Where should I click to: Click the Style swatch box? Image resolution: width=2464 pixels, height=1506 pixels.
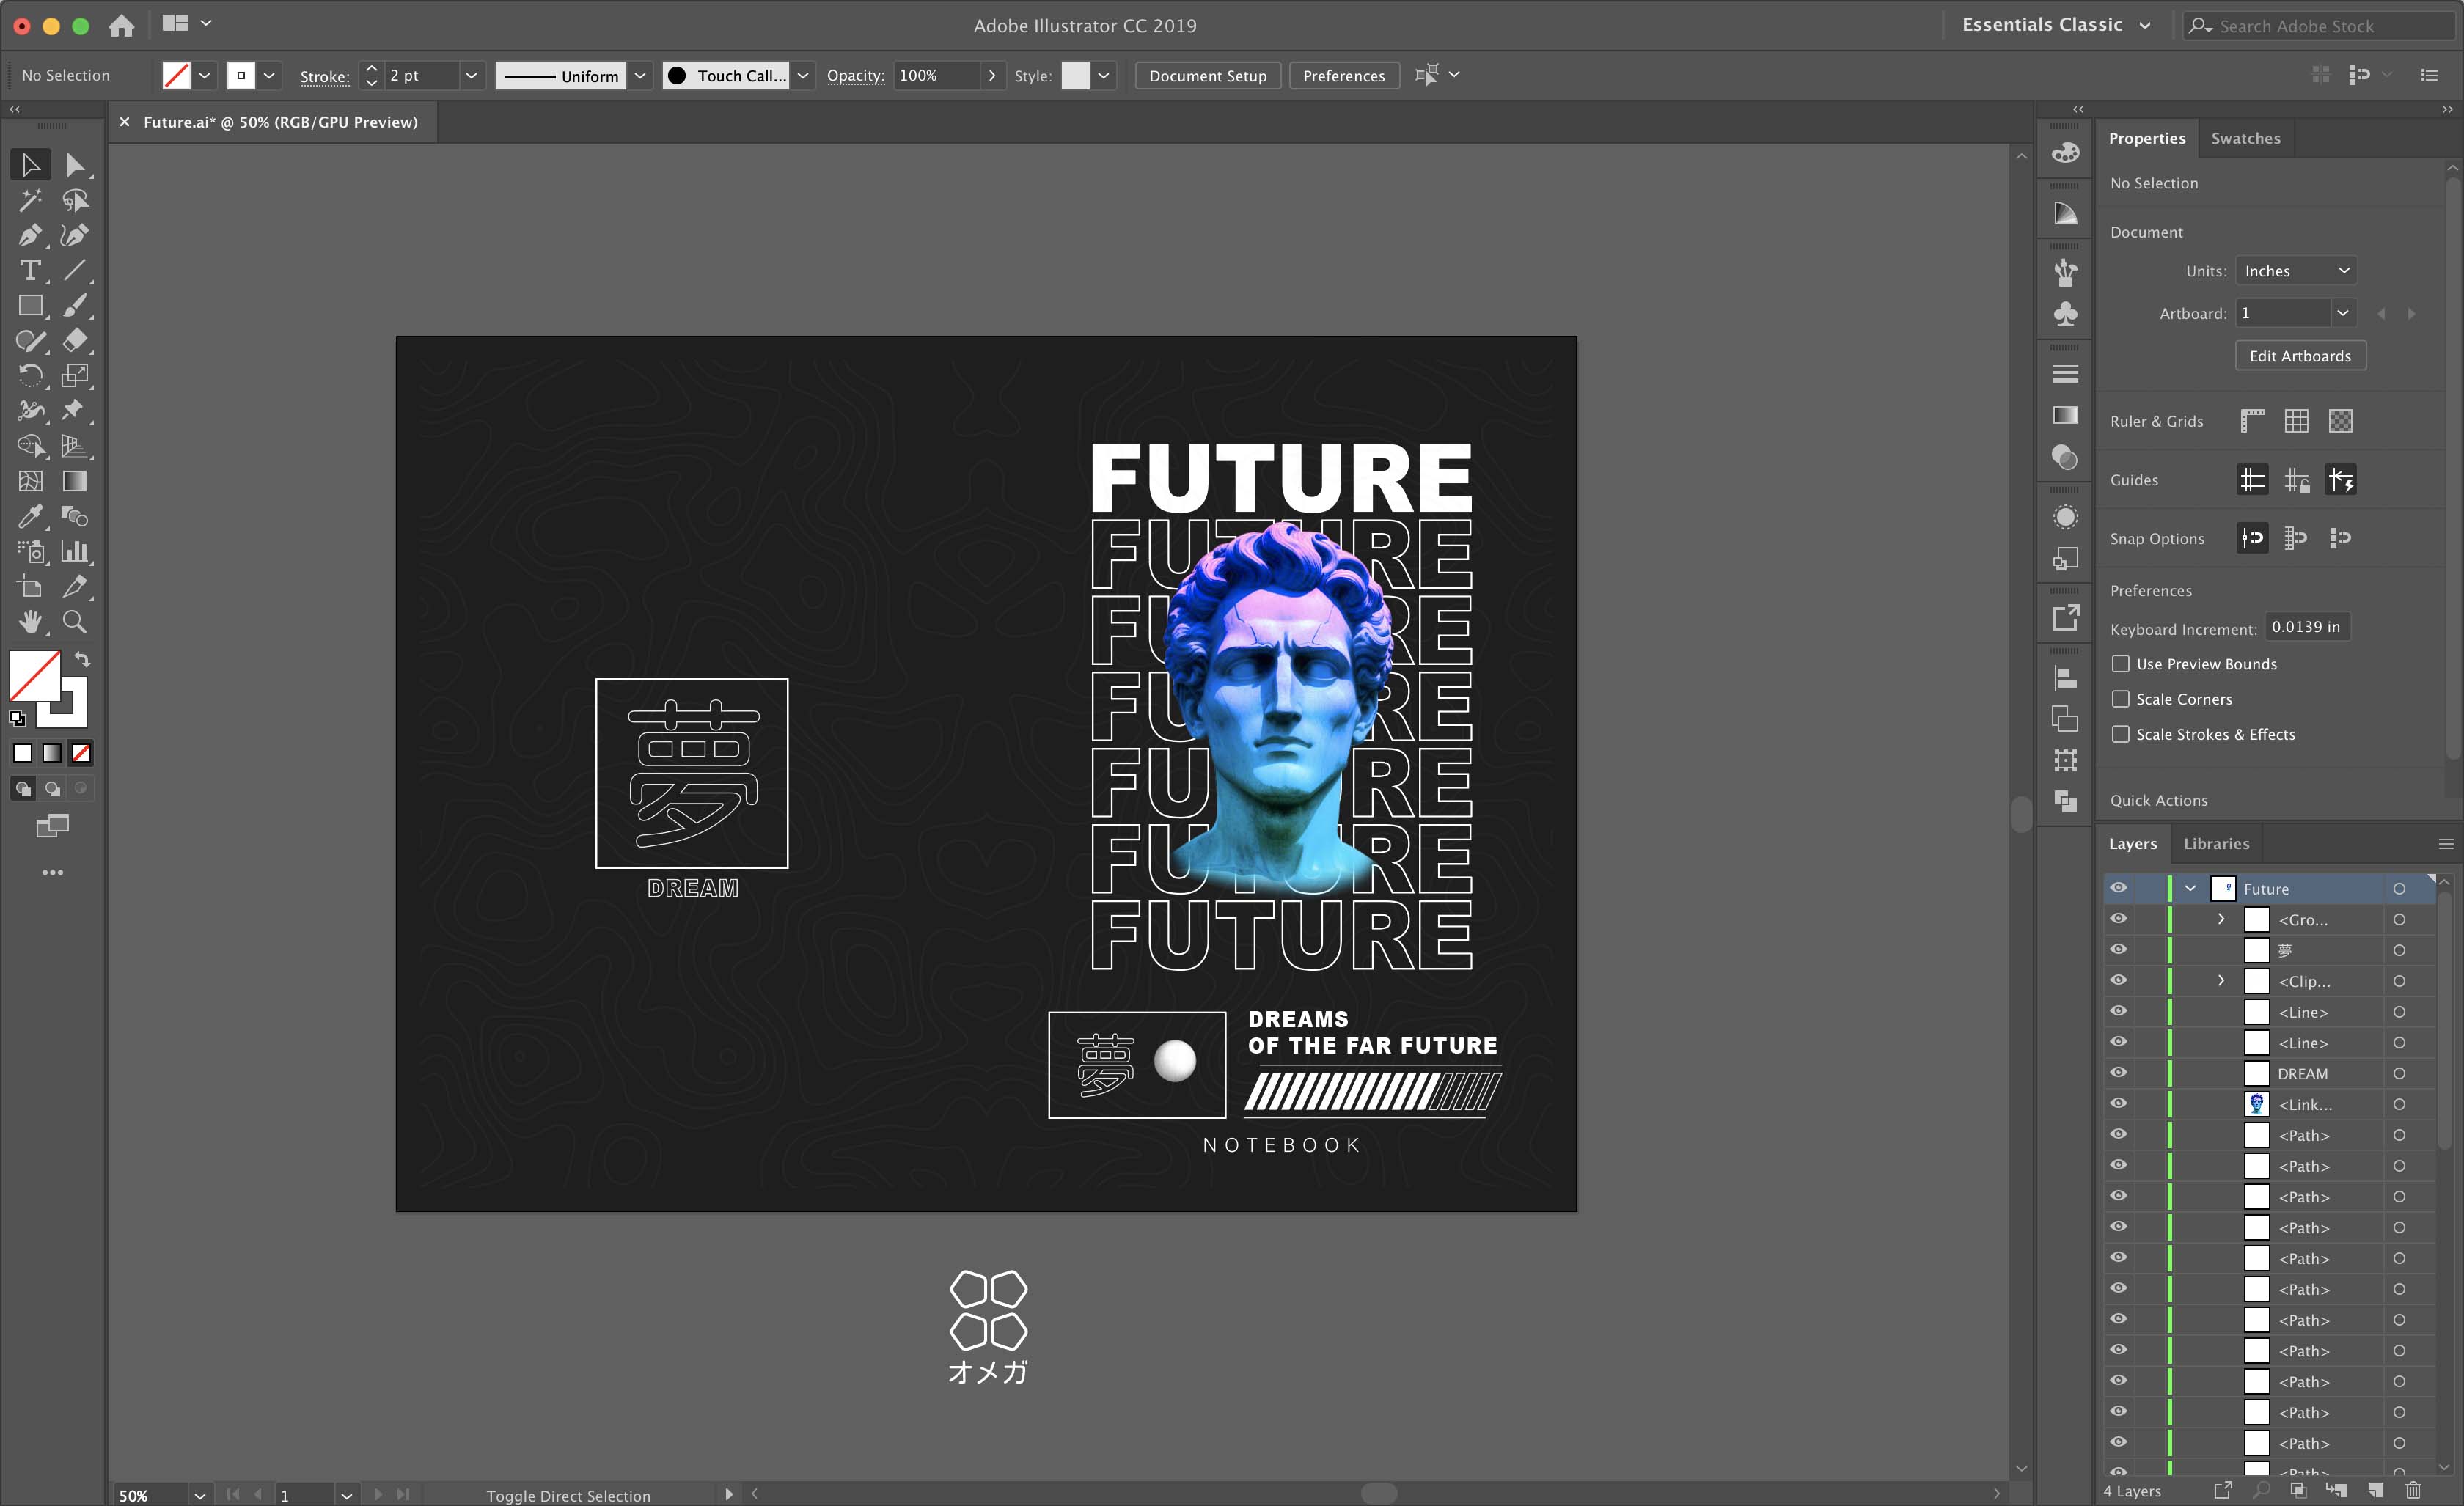pyautogui.click(x=1075, y=75)
